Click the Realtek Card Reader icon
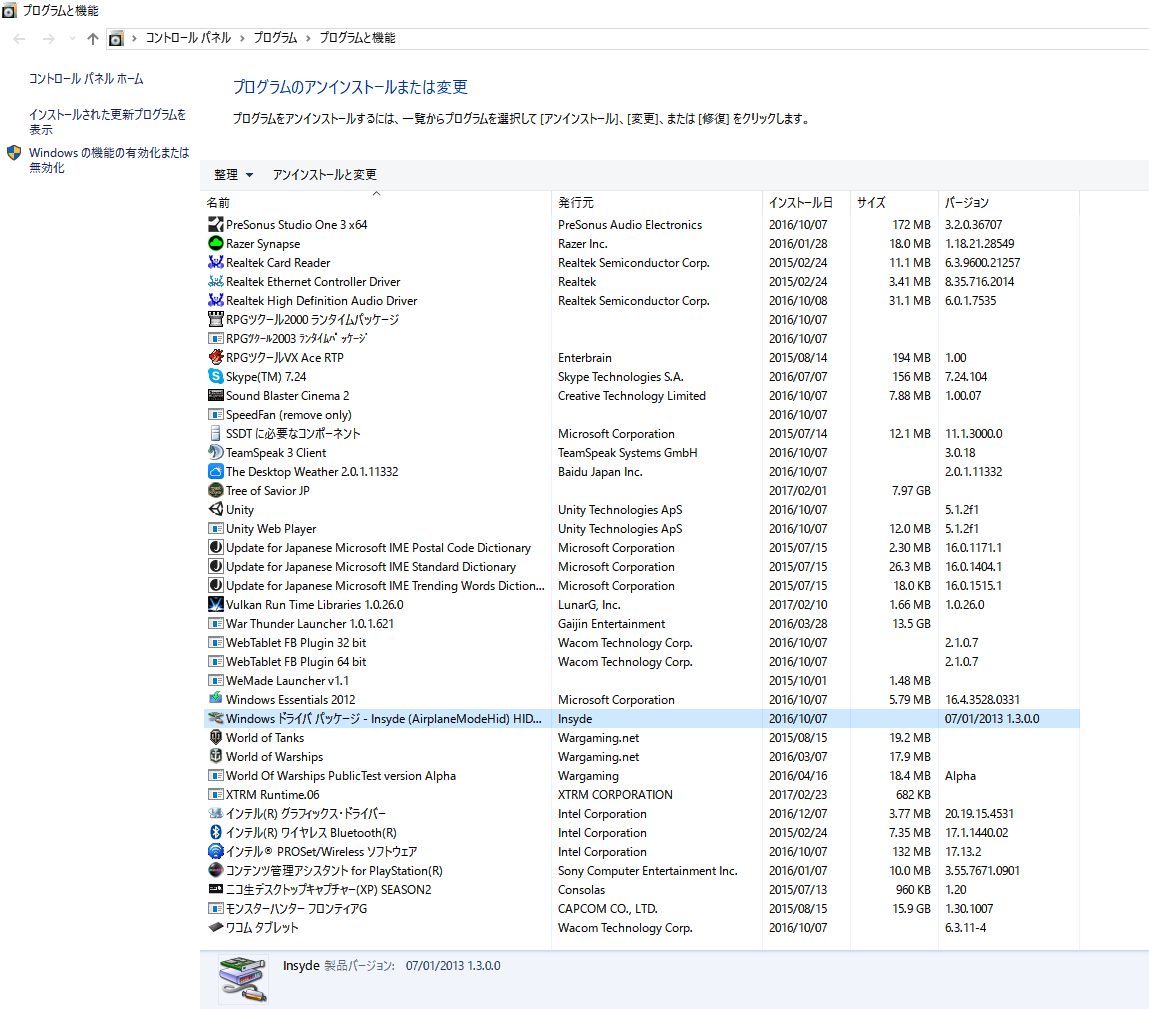 click(x=215, y=262)
